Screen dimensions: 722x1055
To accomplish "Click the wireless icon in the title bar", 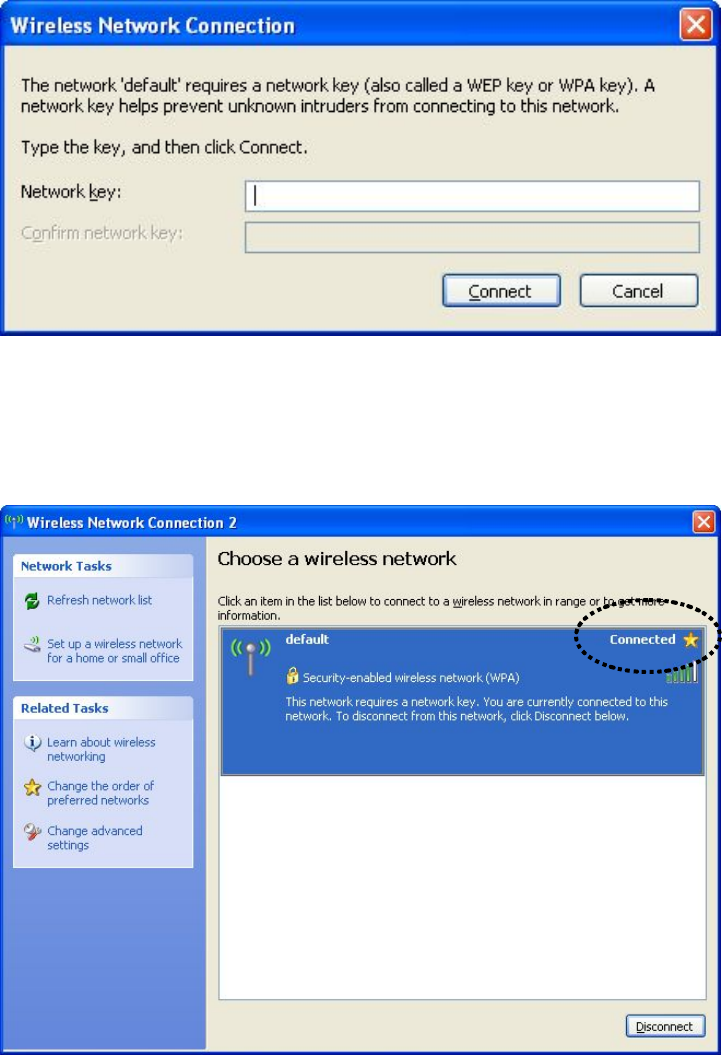I will [13, 521].
